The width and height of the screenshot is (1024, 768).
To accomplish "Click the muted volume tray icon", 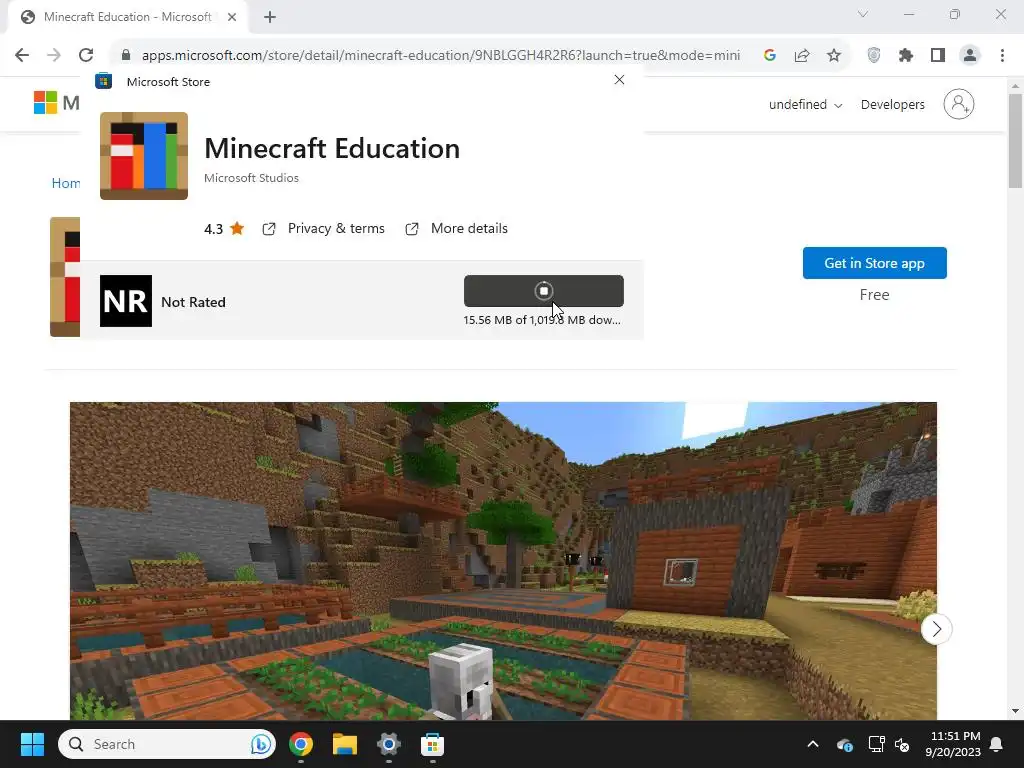I will (902, 744).
